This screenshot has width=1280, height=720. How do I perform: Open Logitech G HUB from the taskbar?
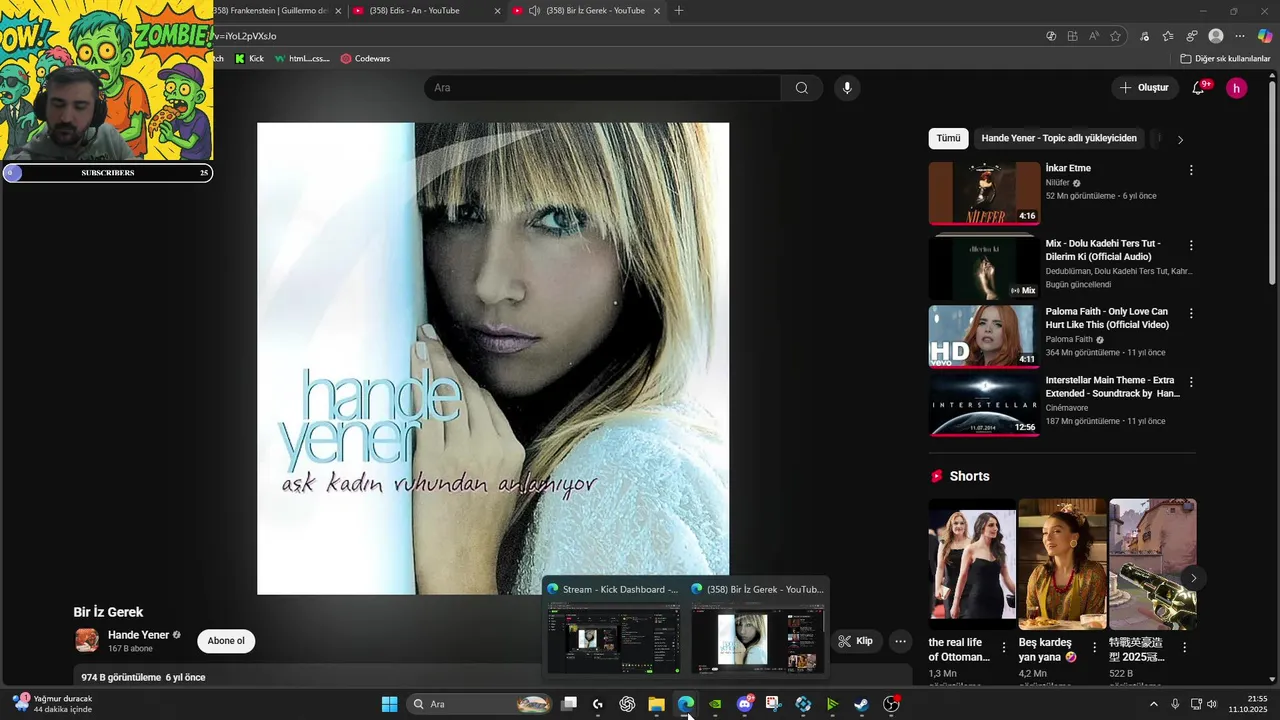598,704
